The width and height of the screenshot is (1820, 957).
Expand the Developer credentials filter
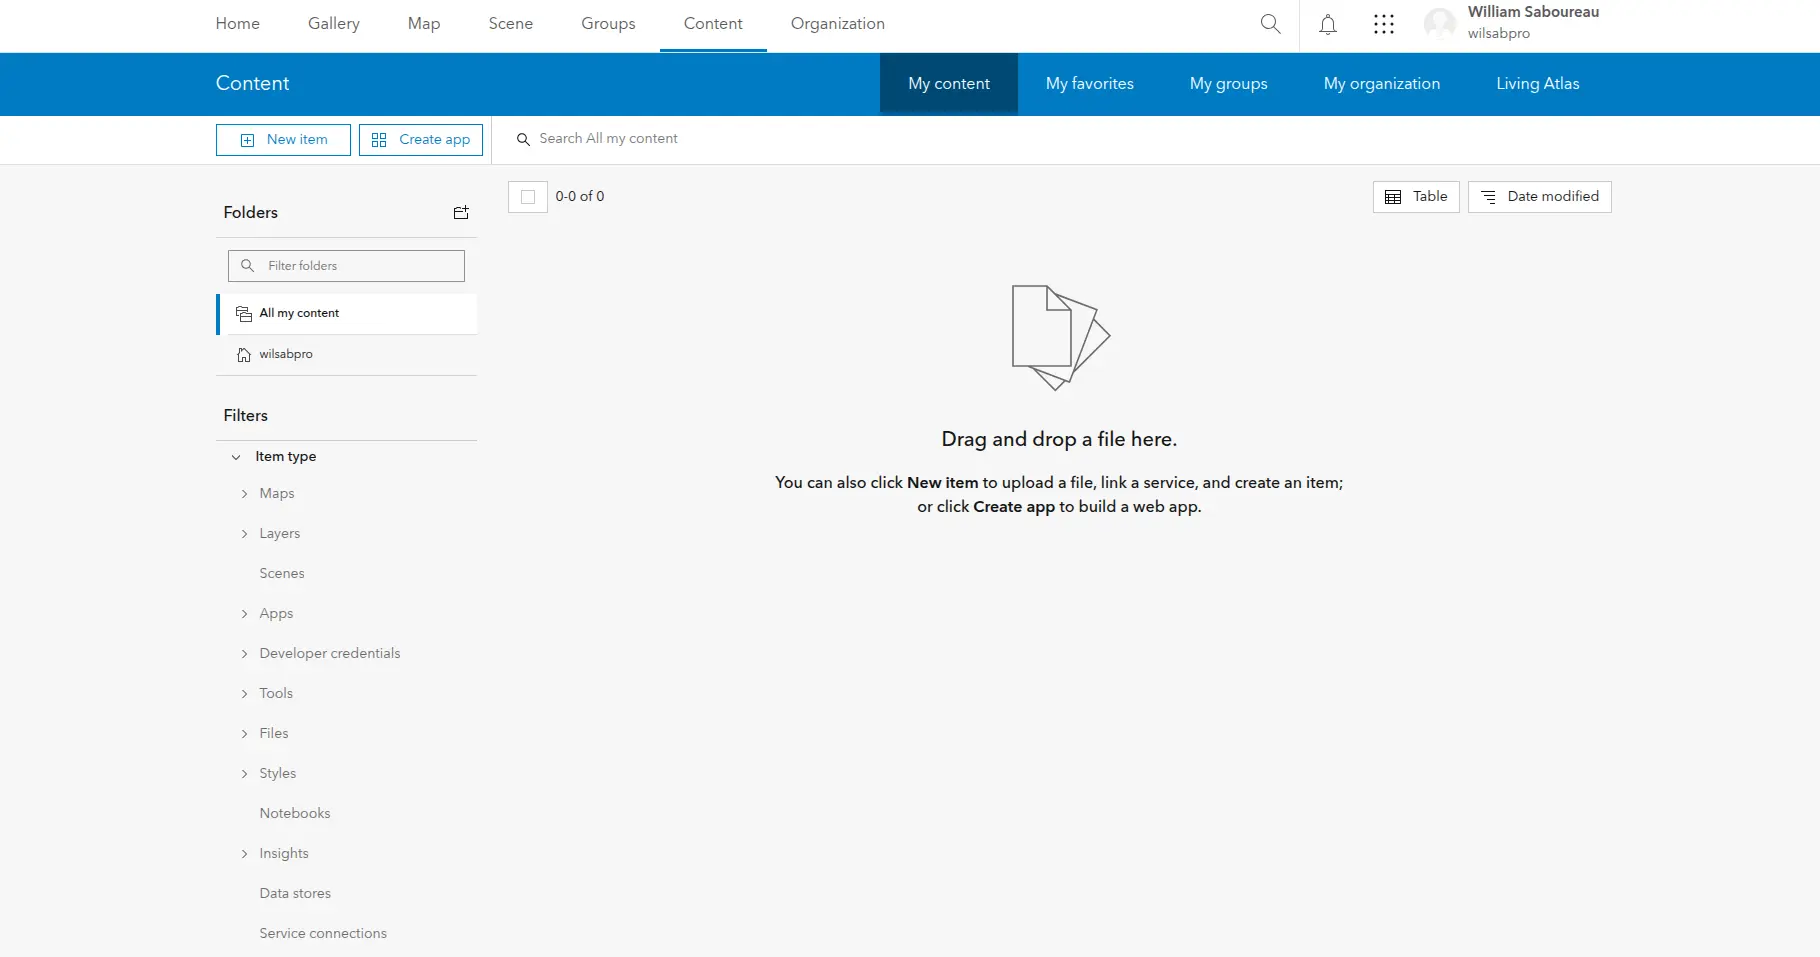click(x=244, y=654)
